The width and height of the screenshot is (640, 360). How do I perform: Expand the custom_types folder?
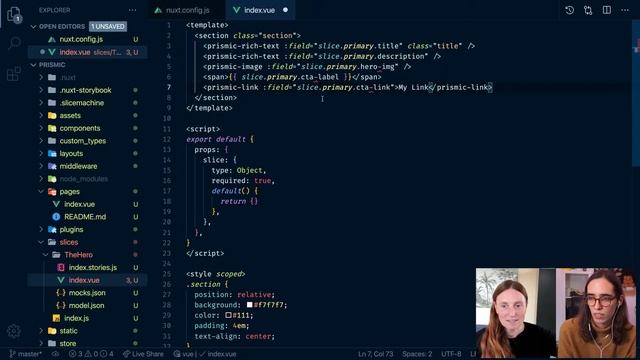pos(88,141)
